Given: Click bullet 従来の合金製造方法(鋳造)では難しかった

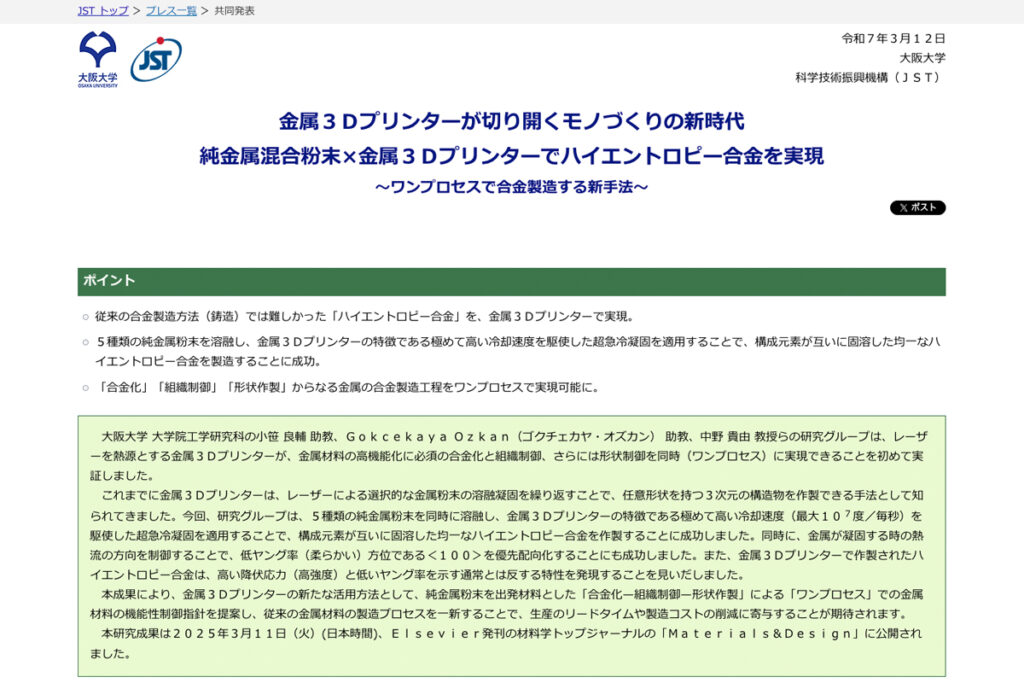Looking at the screenshot, I should [364, 317].
